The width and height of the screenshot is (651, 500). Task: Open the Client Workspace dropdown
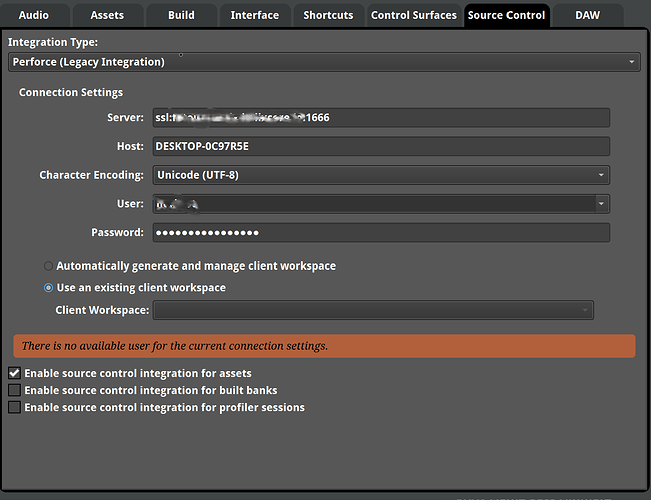click(x=373, y=310)
